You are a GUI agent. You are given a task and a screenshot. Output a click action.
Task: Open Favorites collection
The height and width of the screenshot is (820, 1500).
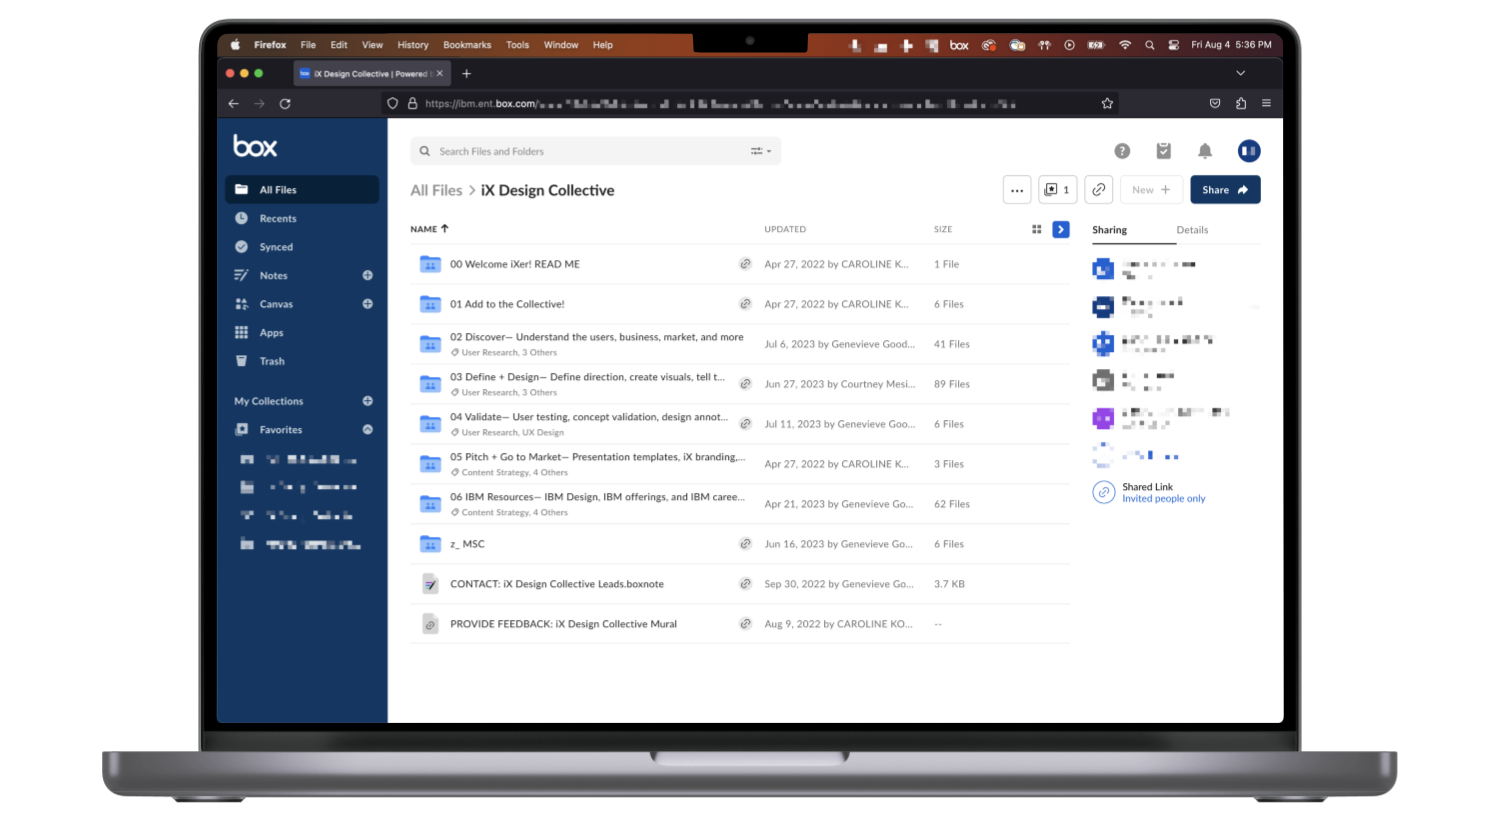(x=280, y=429)
